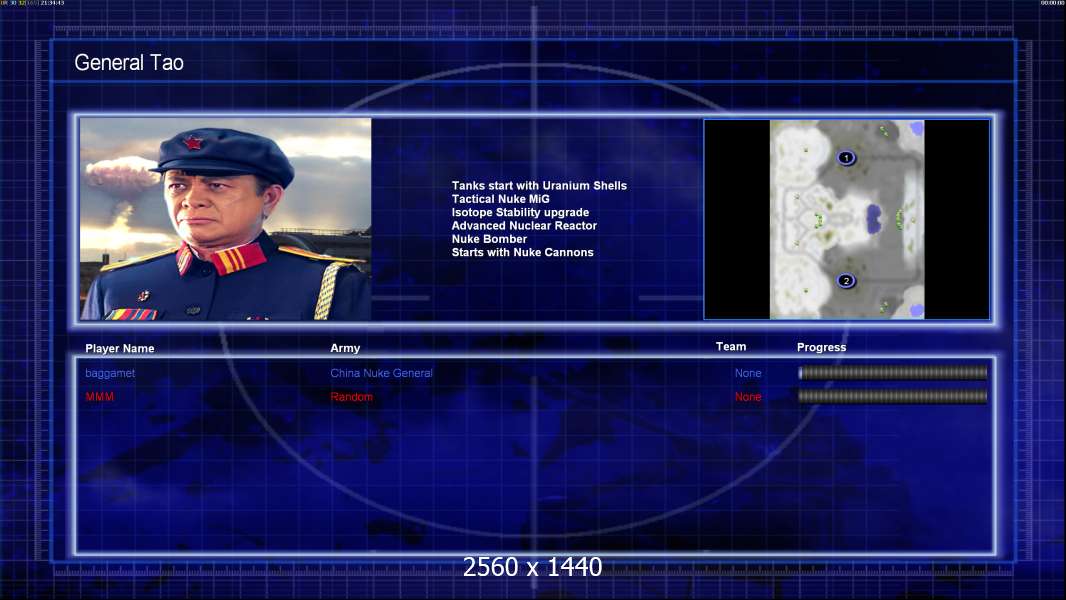This screenshot has height=600, width=1066.
Task: Click the Tactical Nuke MiG ability text
Action: (x=500, y=199)
